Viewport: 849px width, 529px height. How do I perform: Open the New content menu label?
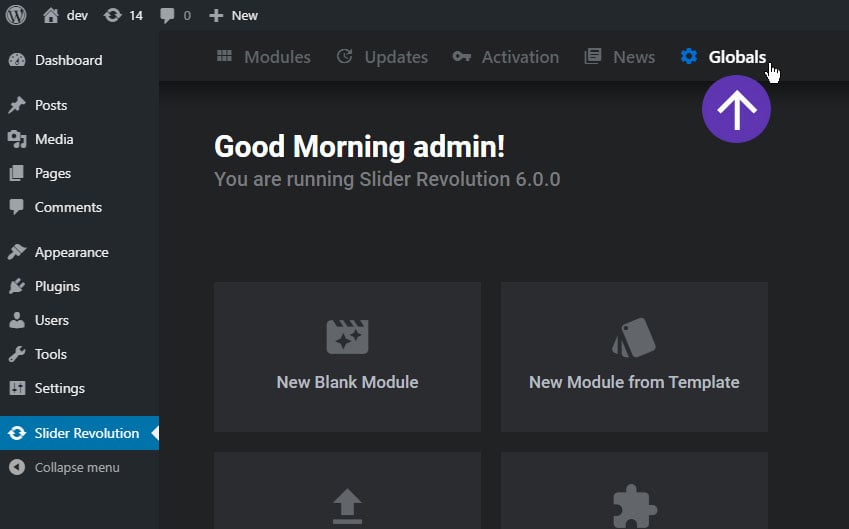pyautogui.click(x=245, y=16)
